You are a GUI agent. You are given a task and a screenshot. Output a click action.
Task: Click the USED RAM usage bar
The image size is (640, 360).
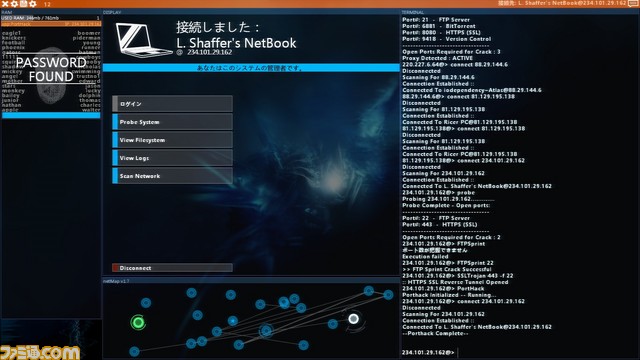51,18
